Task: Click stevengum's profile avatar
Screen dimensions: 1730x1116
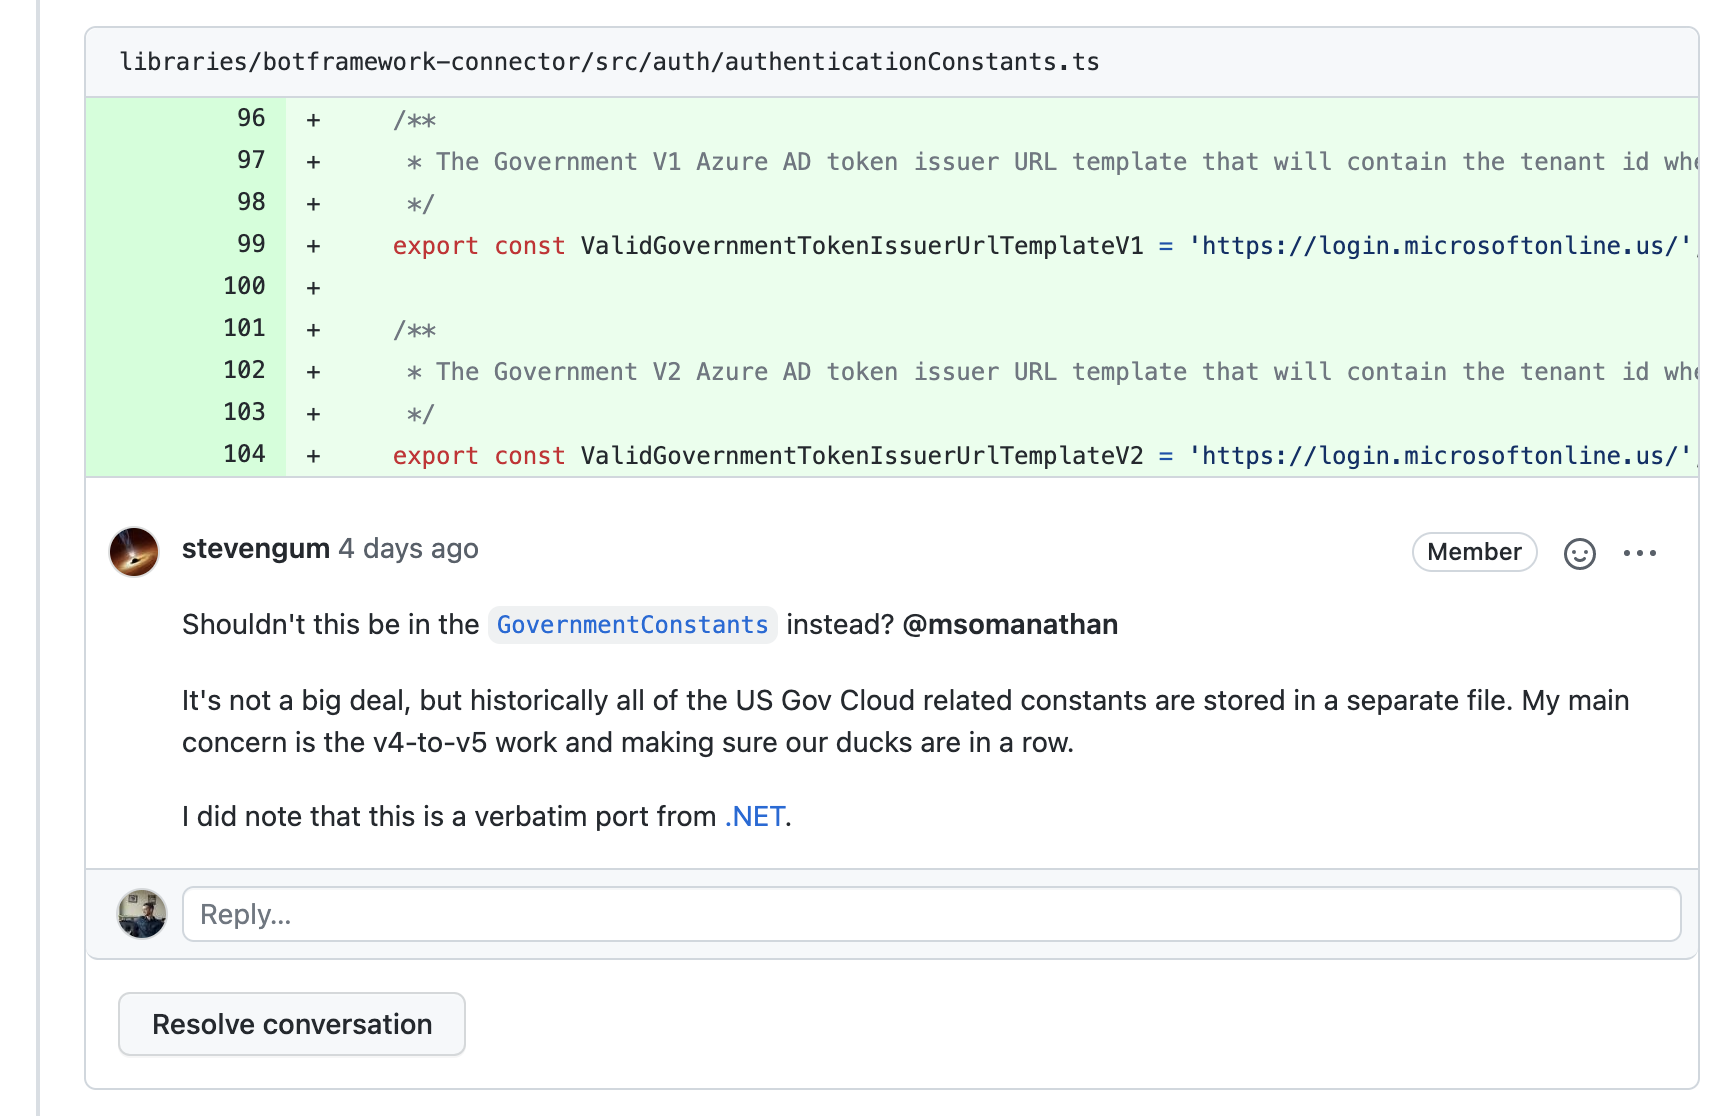Action: (x=134, y=552)
